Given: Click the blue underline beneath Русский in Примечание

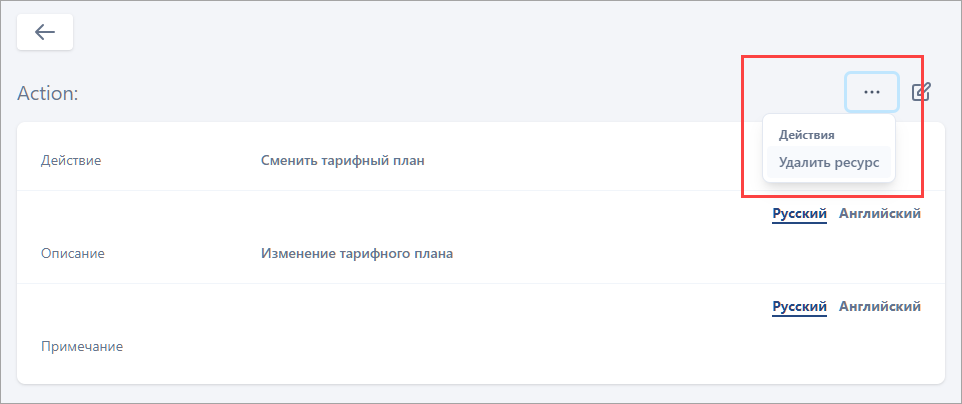Looking at the screenshot, I should (799, 316).
